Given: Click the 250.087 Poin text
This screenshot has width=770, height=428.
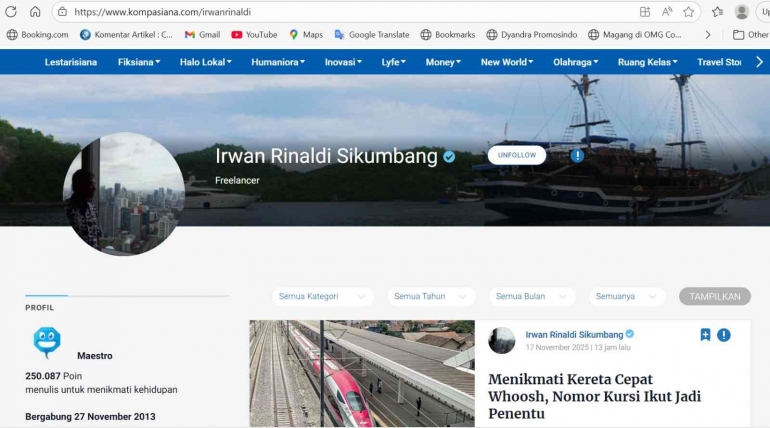Looking at the screenshot, I should tap(54, 376).
